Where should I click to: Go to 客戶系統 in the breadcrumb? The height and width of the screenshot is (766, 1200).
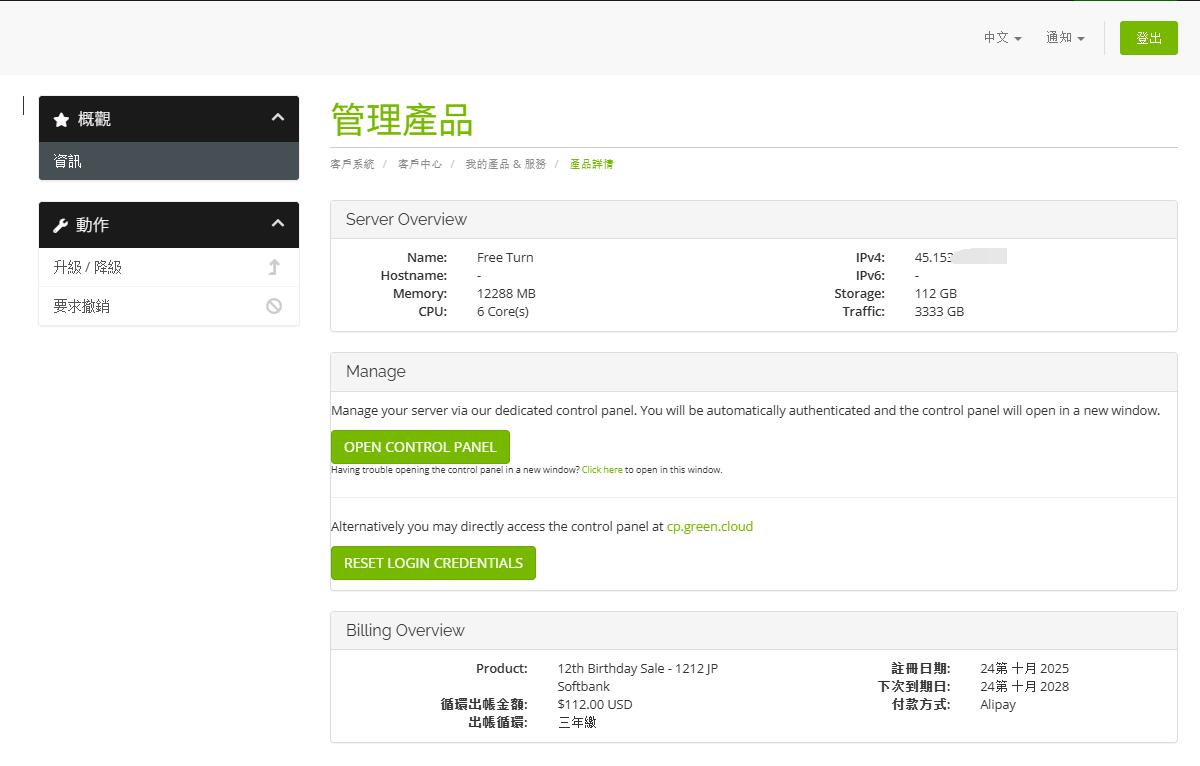click(352, 164)
